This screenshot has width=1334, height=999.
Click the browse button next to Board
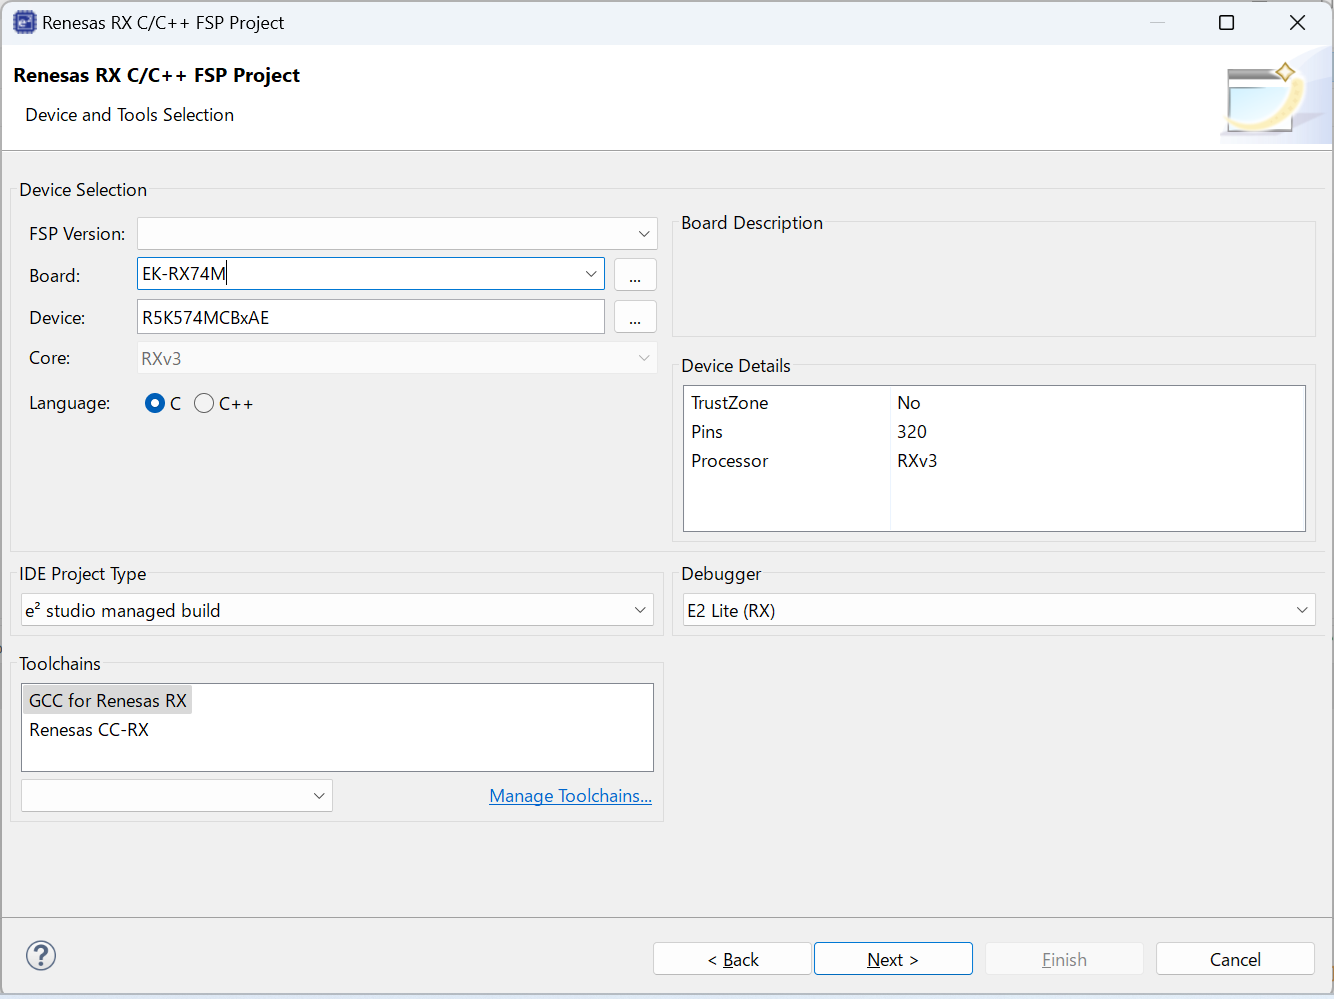point(635,275)
